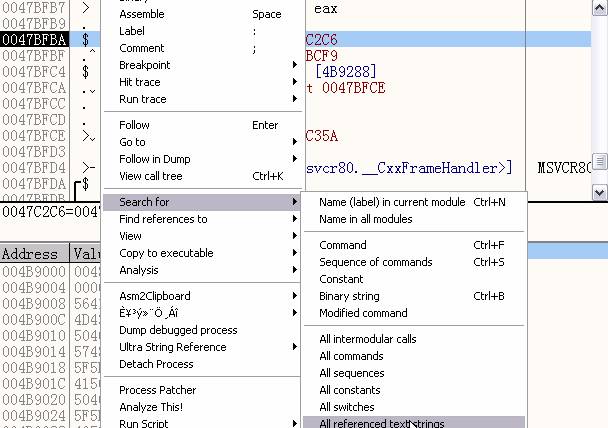The width and height of the screenshot is (608, 428).
Task: Select dump address 004B9020
Action: click(x=34, y=400)
